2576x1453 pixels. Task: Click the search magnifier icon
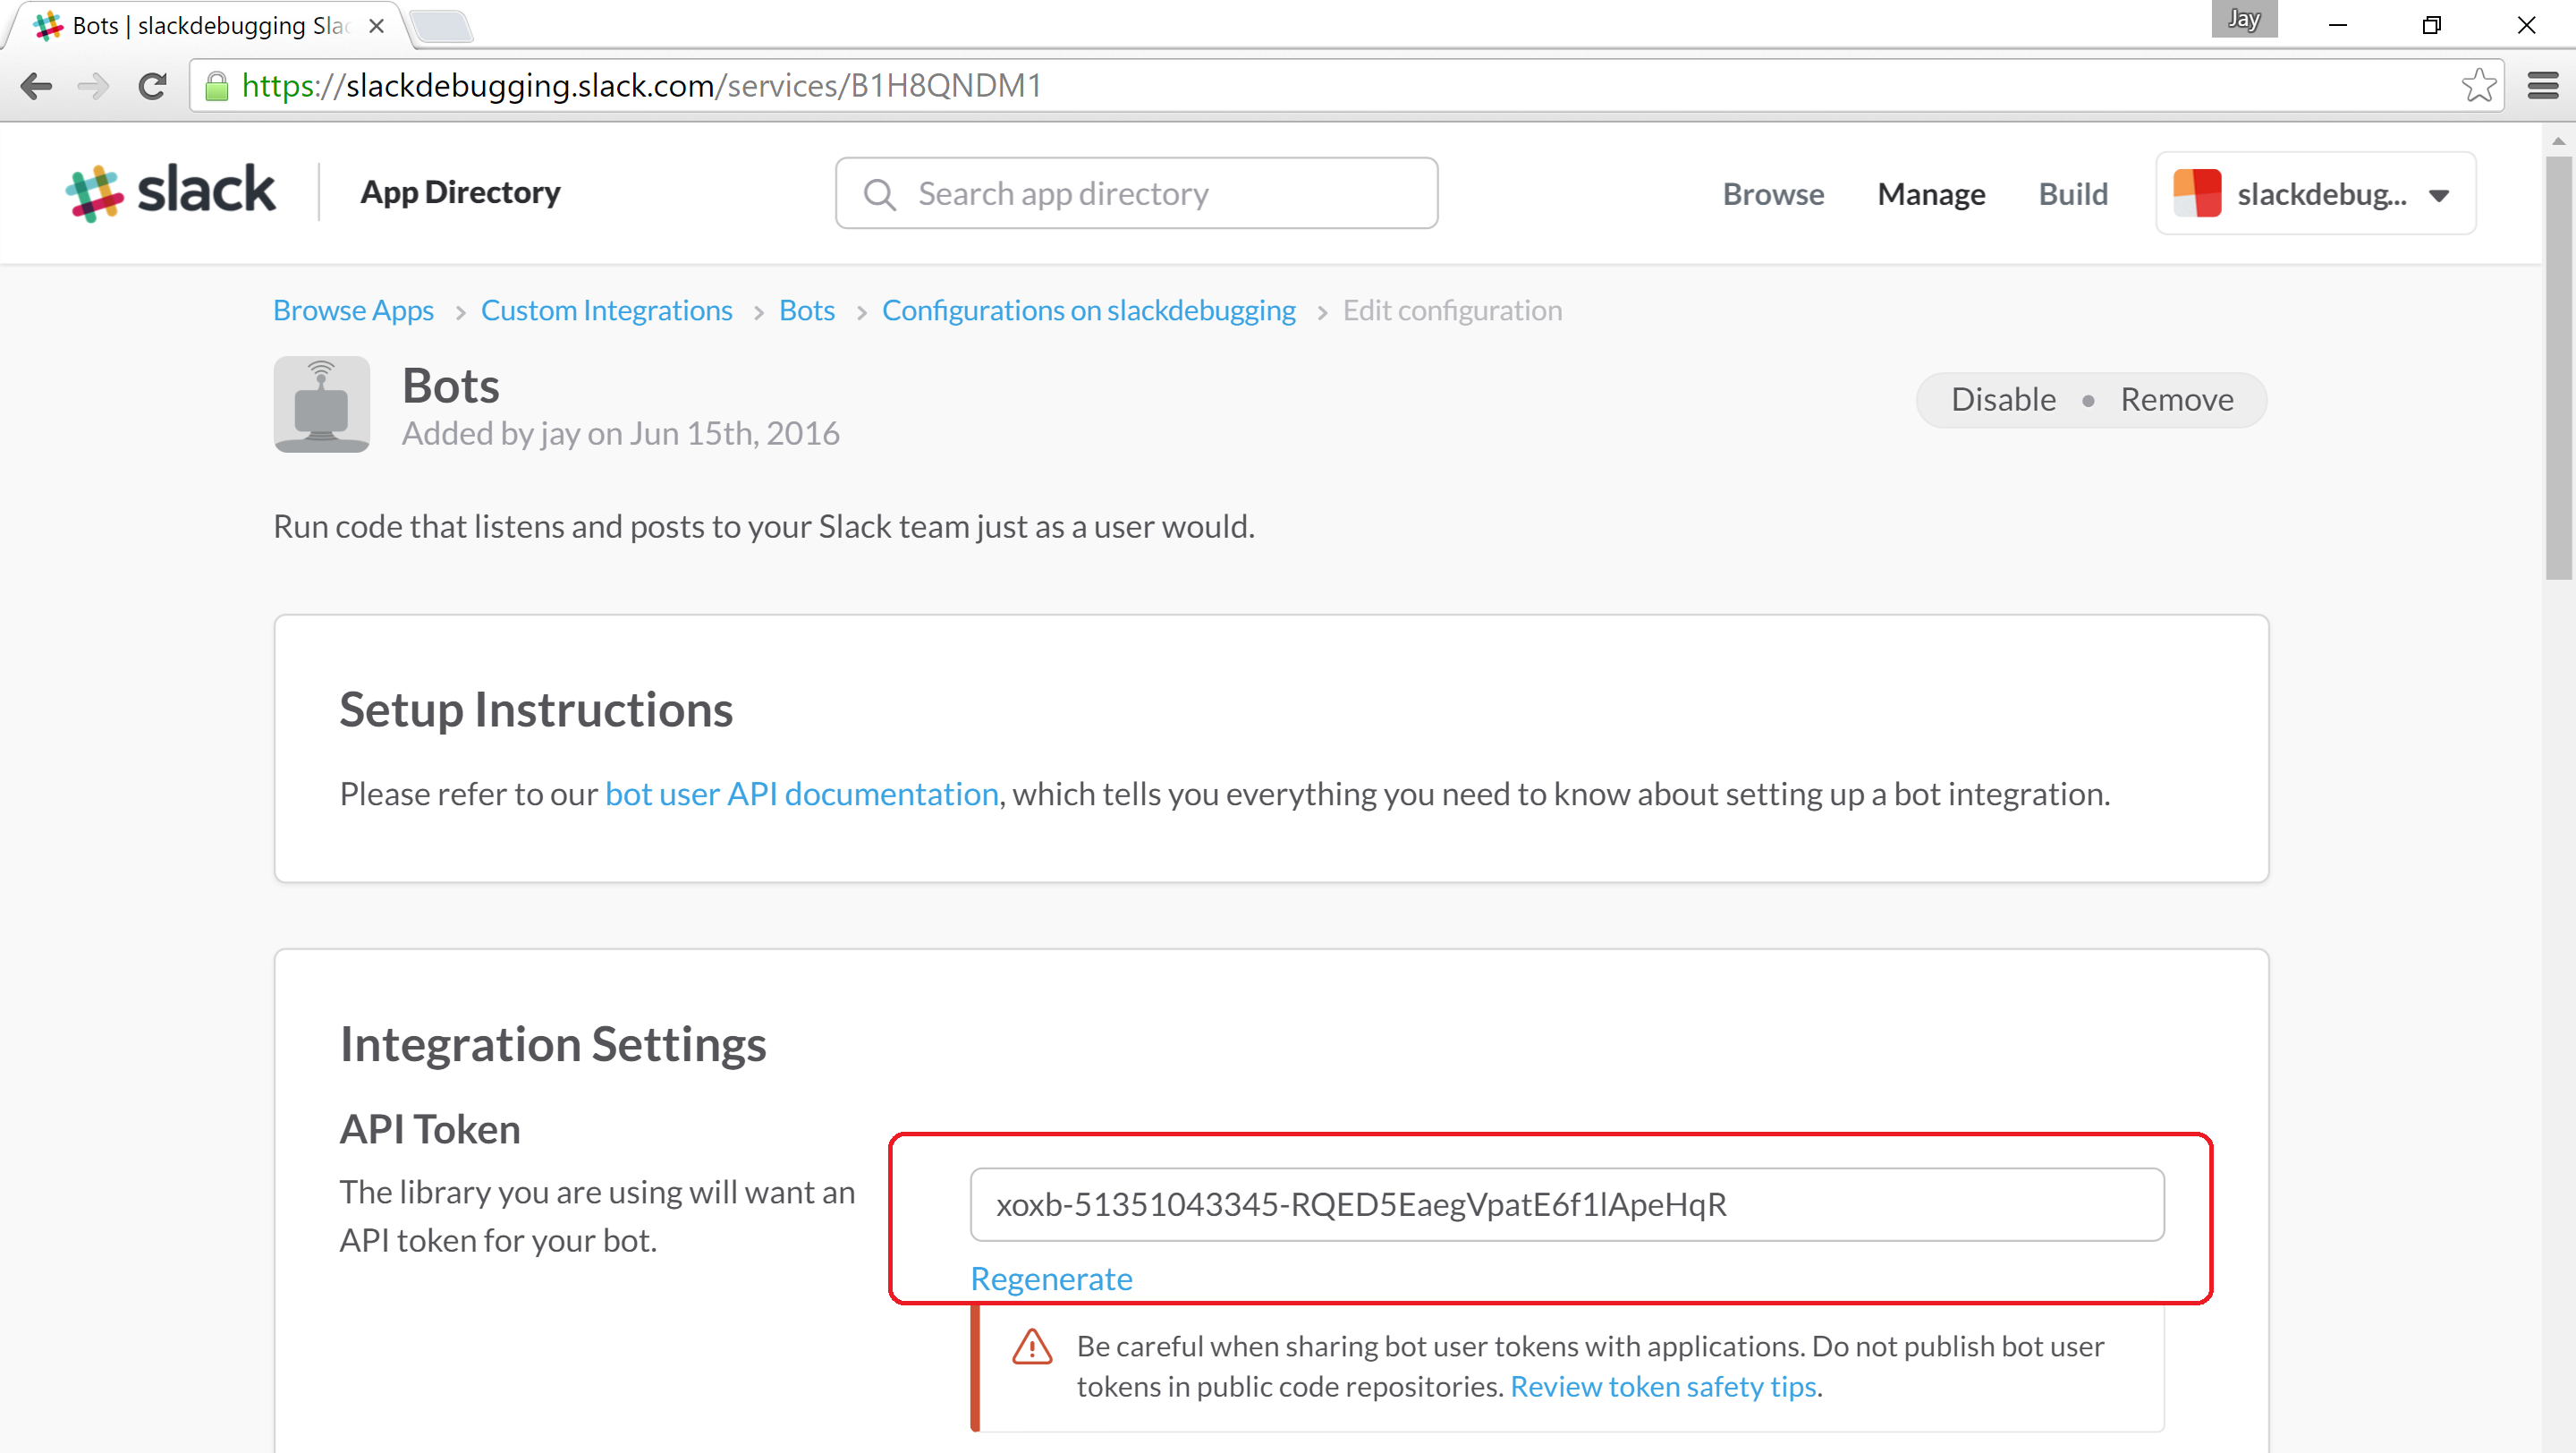pos(879,194)
